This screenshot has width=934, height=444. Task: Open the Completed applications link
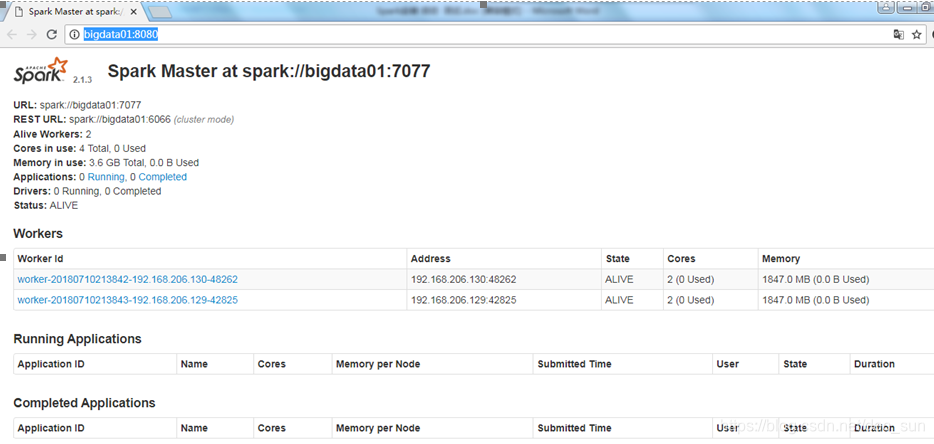click(163, 177)
